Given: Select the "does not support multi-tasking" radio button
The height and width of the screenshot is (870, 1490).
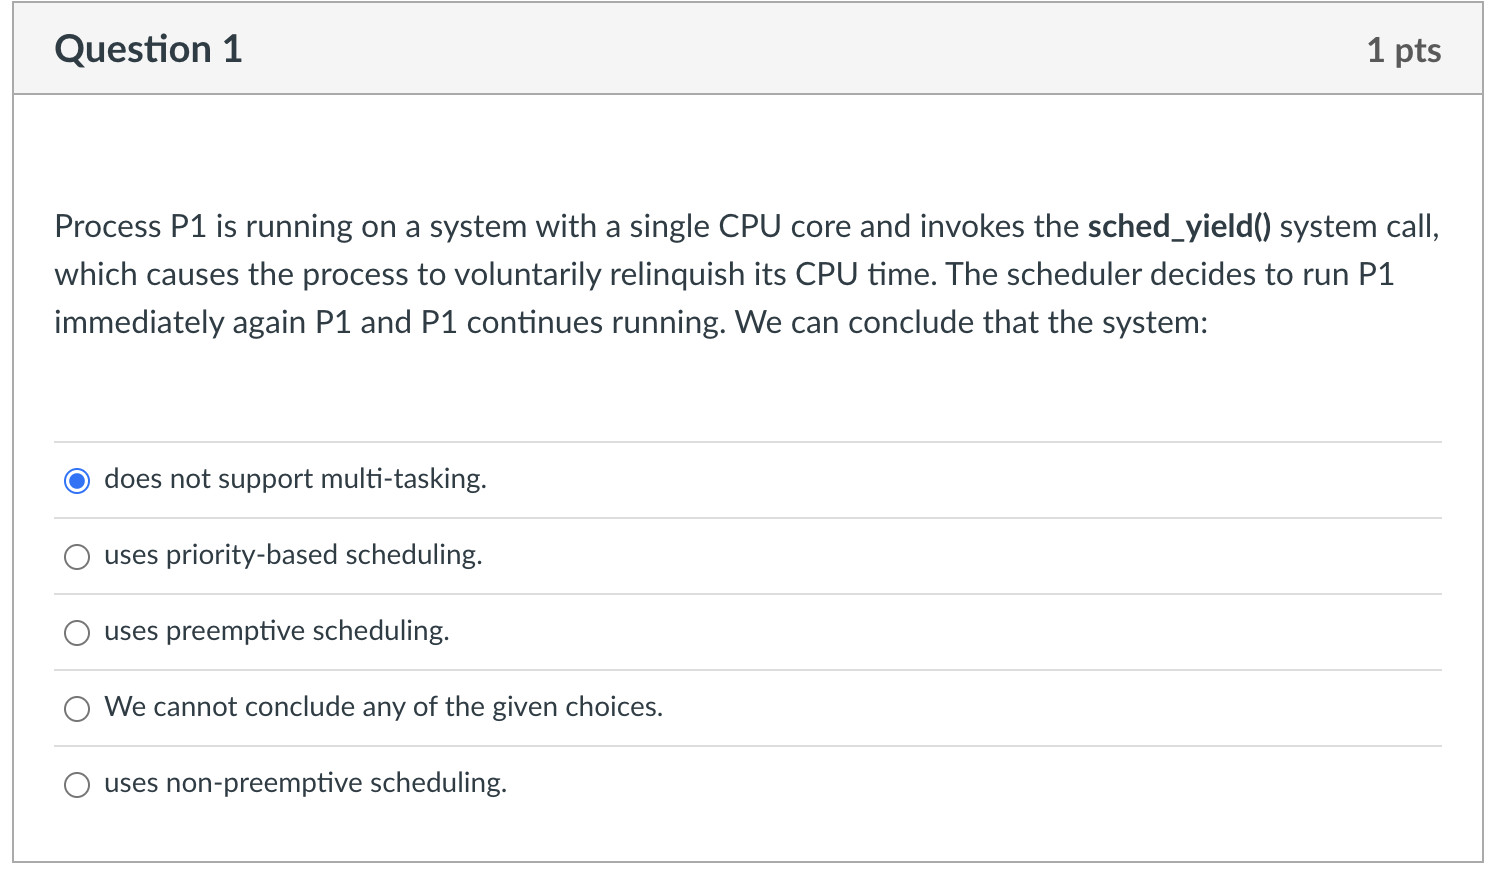Looking at the screenshot, I should click(77, 481).
